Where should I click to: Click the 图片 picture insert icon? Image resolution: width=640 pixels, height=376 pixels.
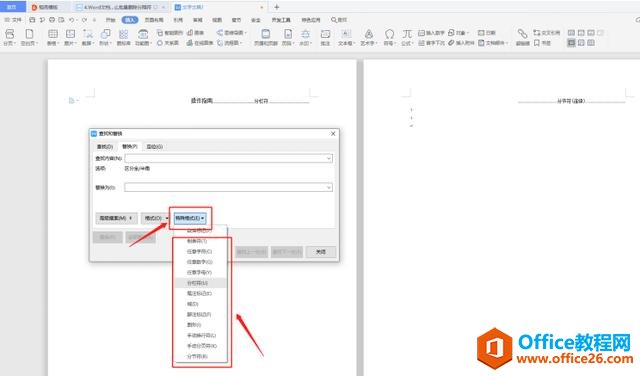pos(70,34)
